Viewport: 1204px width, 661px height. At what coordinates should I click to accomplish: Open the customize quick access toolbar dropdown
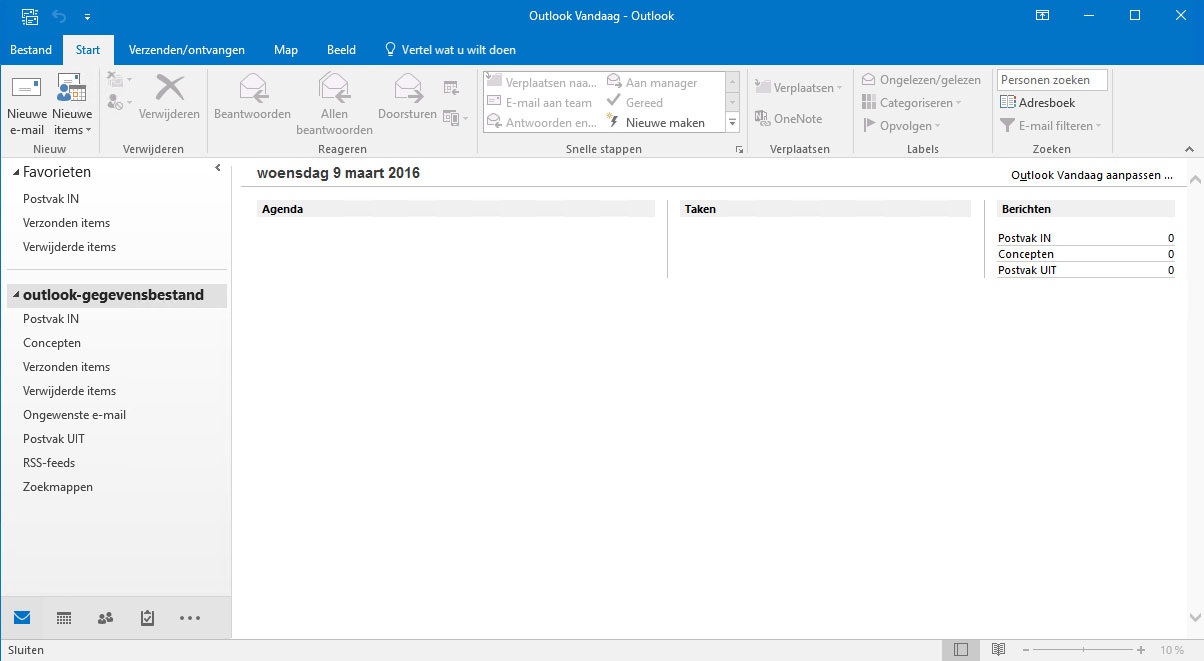88,16
